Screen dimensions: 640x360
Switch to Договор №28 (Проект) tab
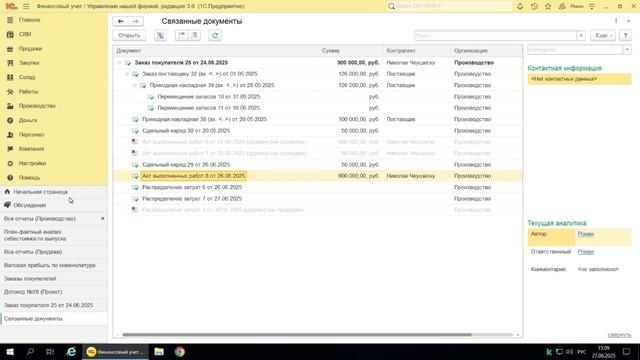54,292
